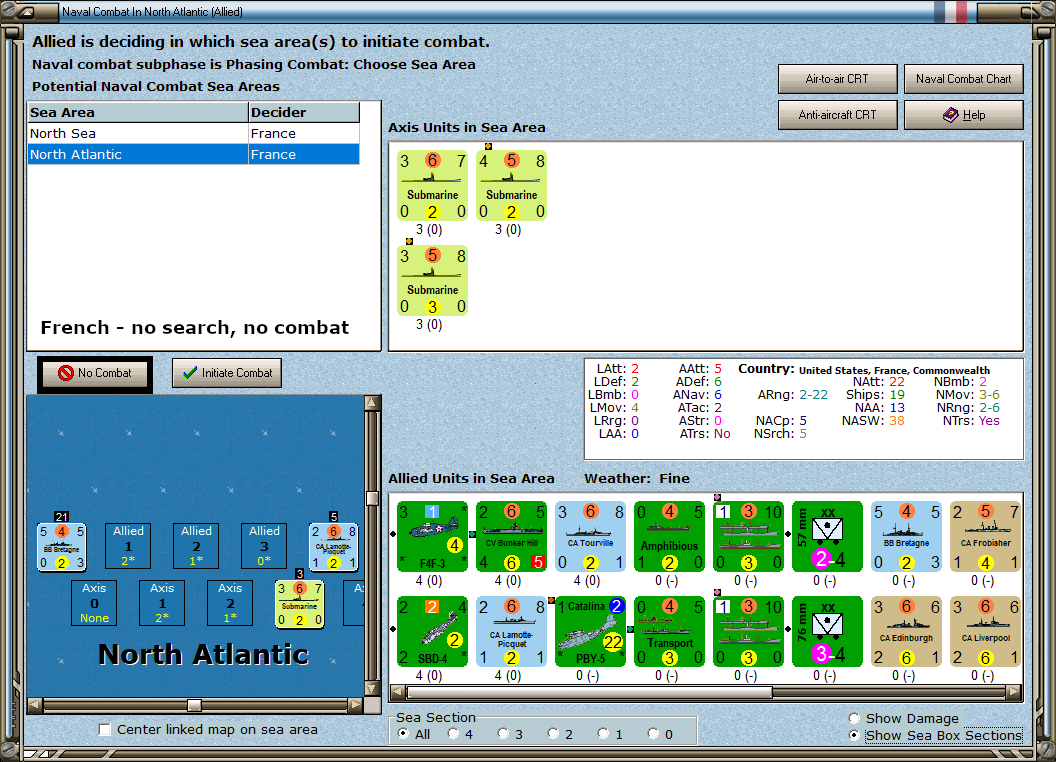Click the Allied units horizontal scrollbar thumb
This screenshot has width=1056, height=762.
click(590, 692)
